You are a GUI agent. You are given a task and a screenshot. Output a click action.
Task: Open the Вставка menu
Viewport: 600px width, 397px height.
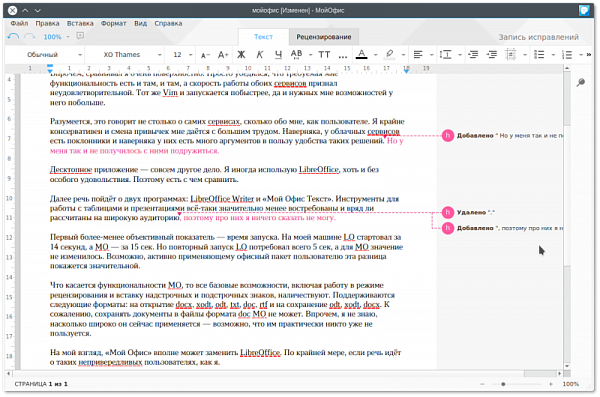click(x=80, y=23)
